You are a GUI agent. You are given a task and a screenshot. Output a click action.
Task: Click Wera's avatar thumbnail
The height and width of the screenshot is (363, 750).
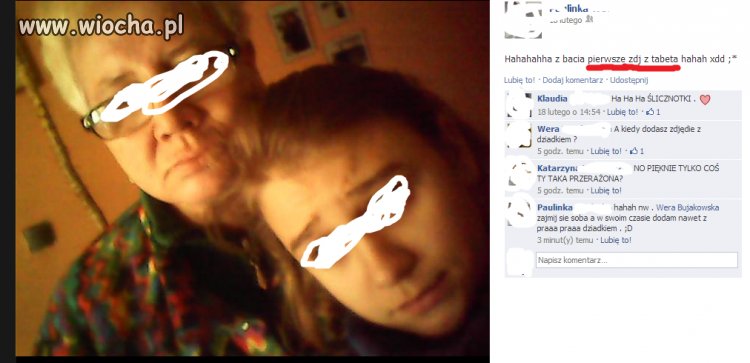519,135
